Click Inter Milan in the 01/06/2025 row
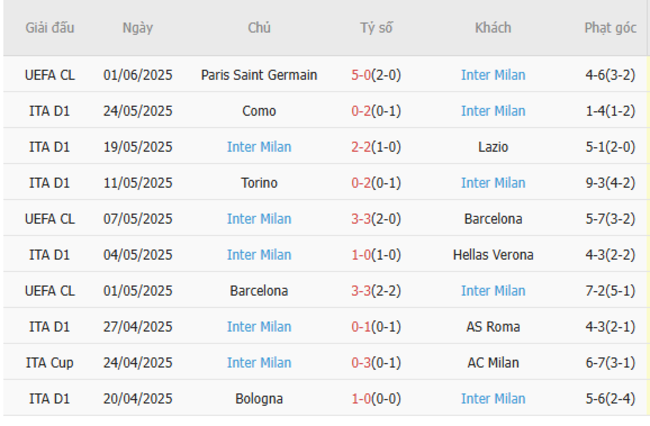650x426 pixels. click(493, 75)
